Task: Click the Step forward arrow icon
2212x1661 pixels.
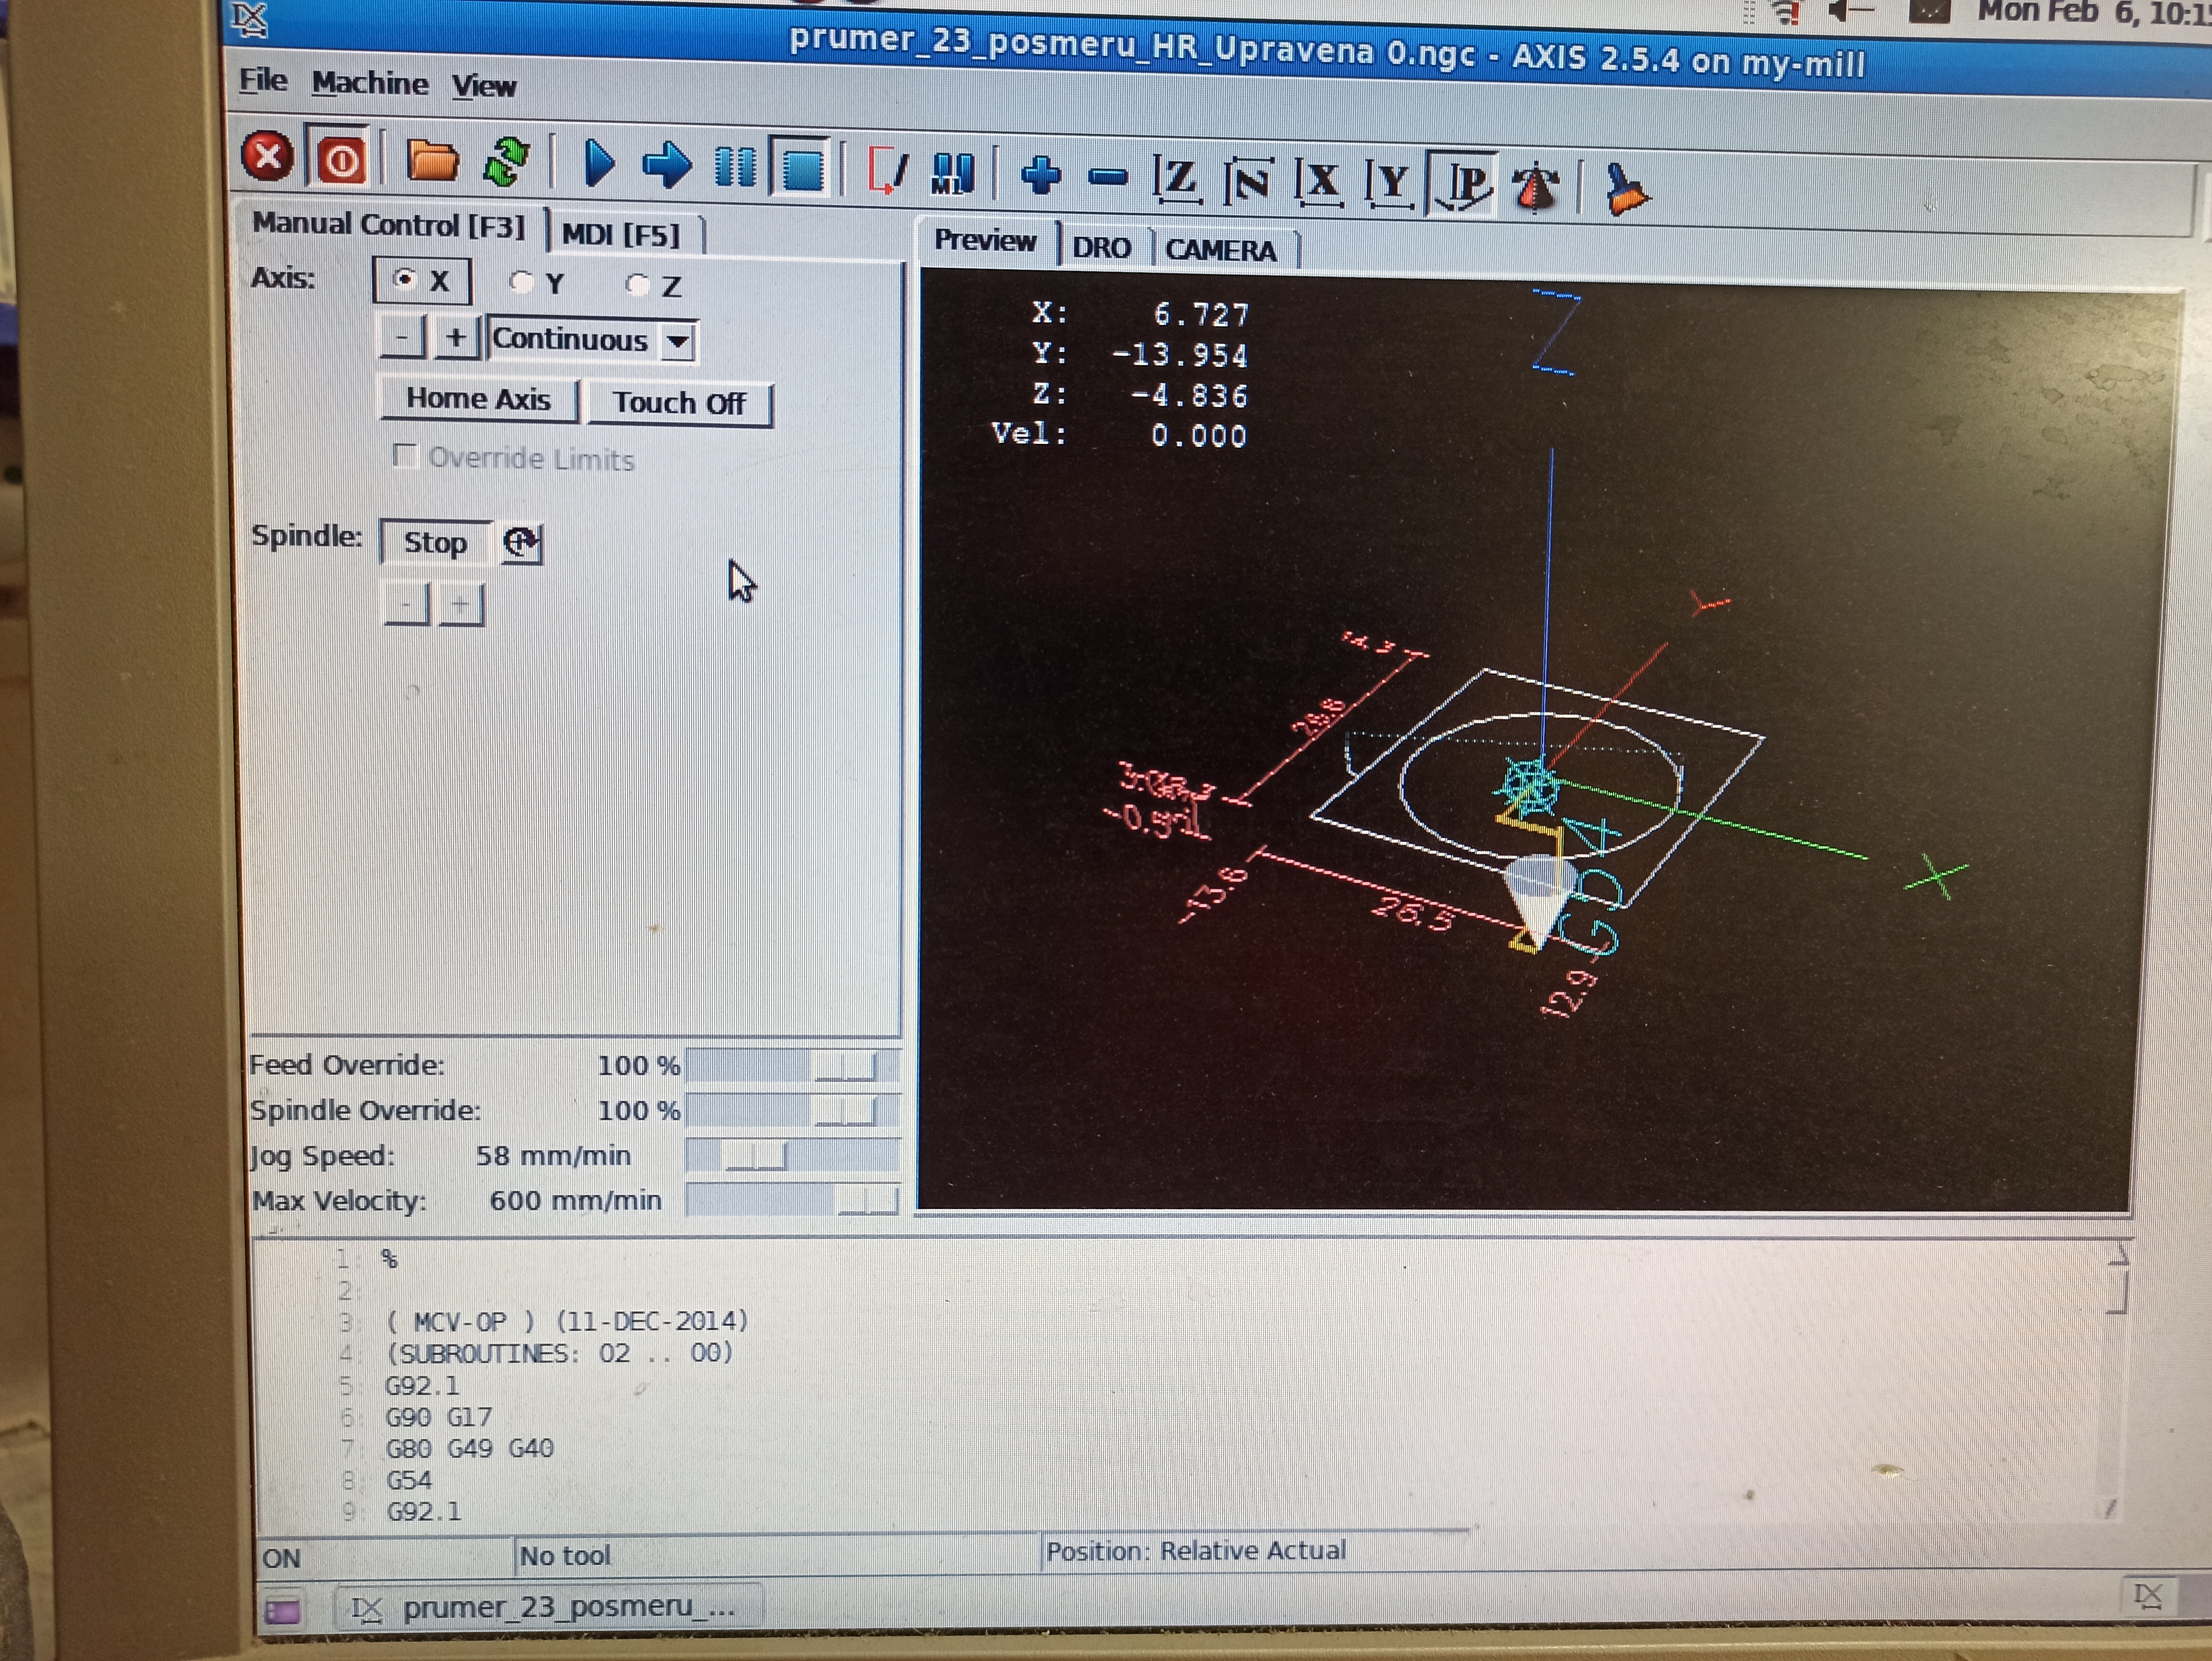Action: [x=666, y=165]
